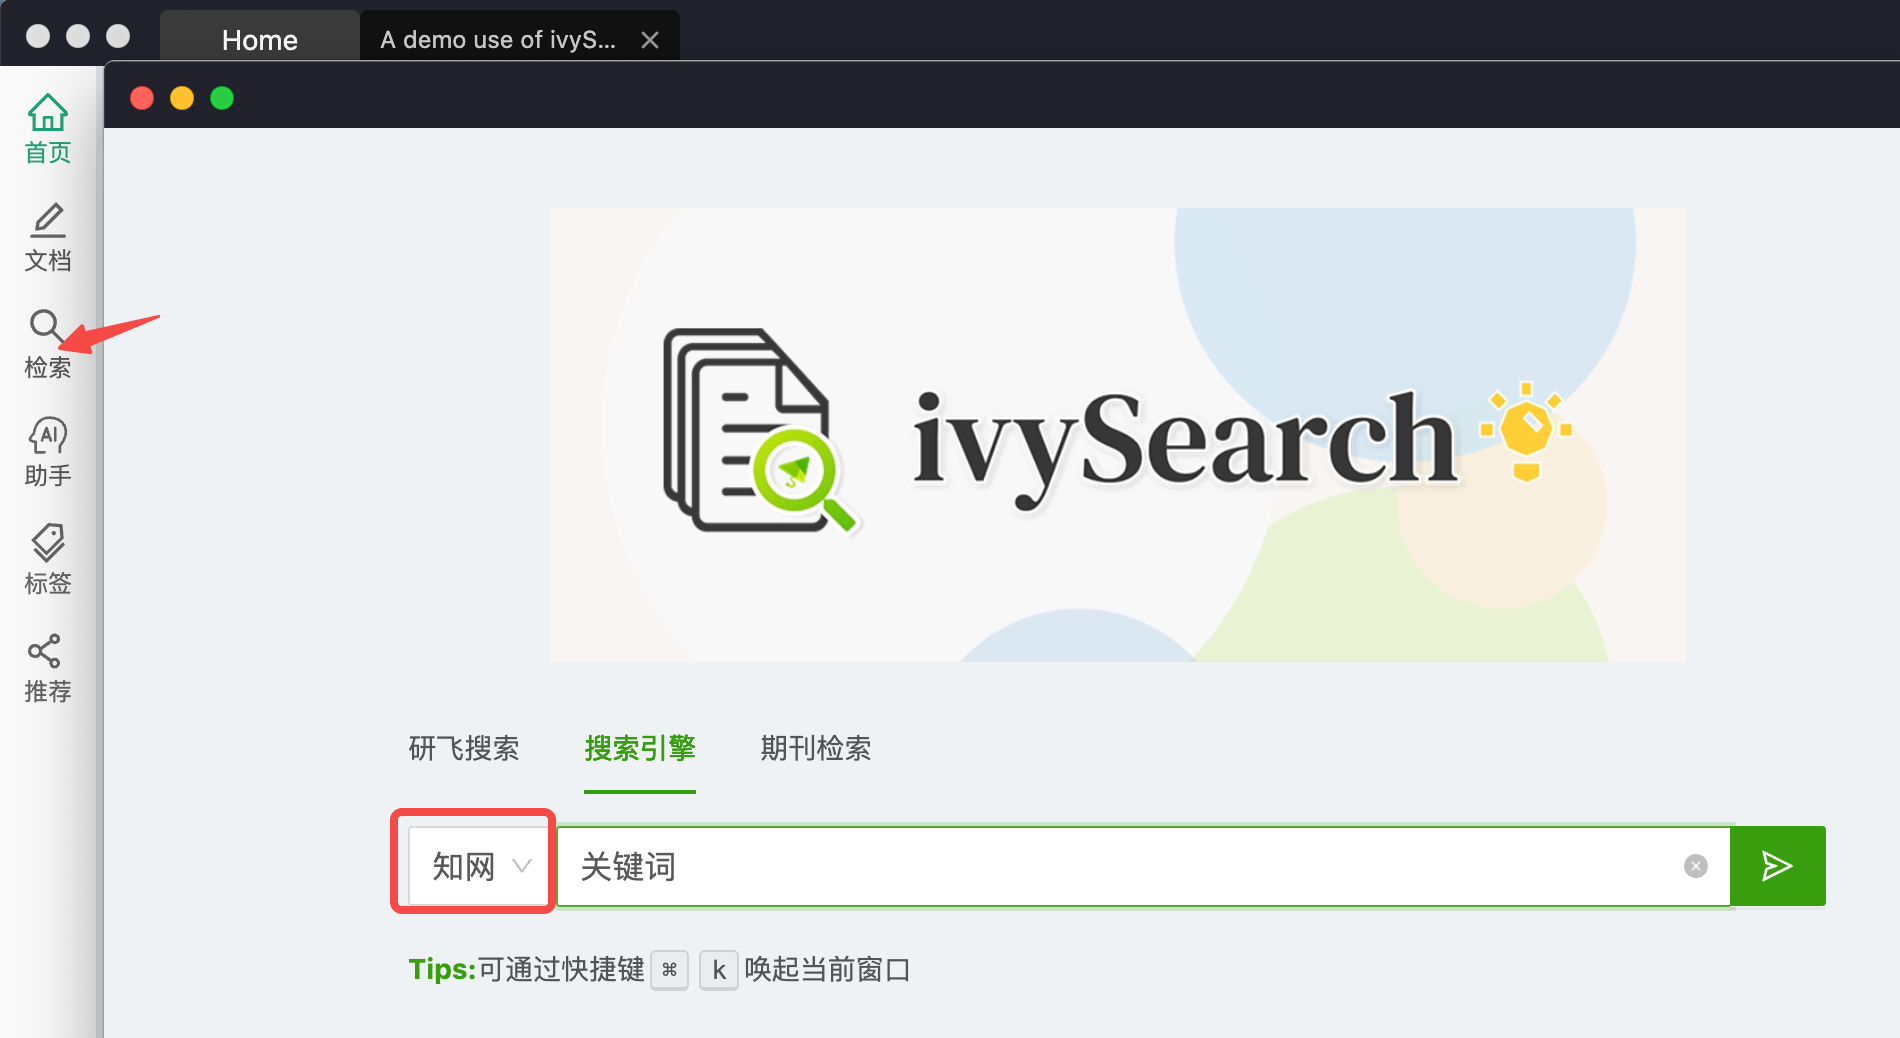Switch to the 搜索引擎 tab

pyautogui.click(x=640, y=748)
